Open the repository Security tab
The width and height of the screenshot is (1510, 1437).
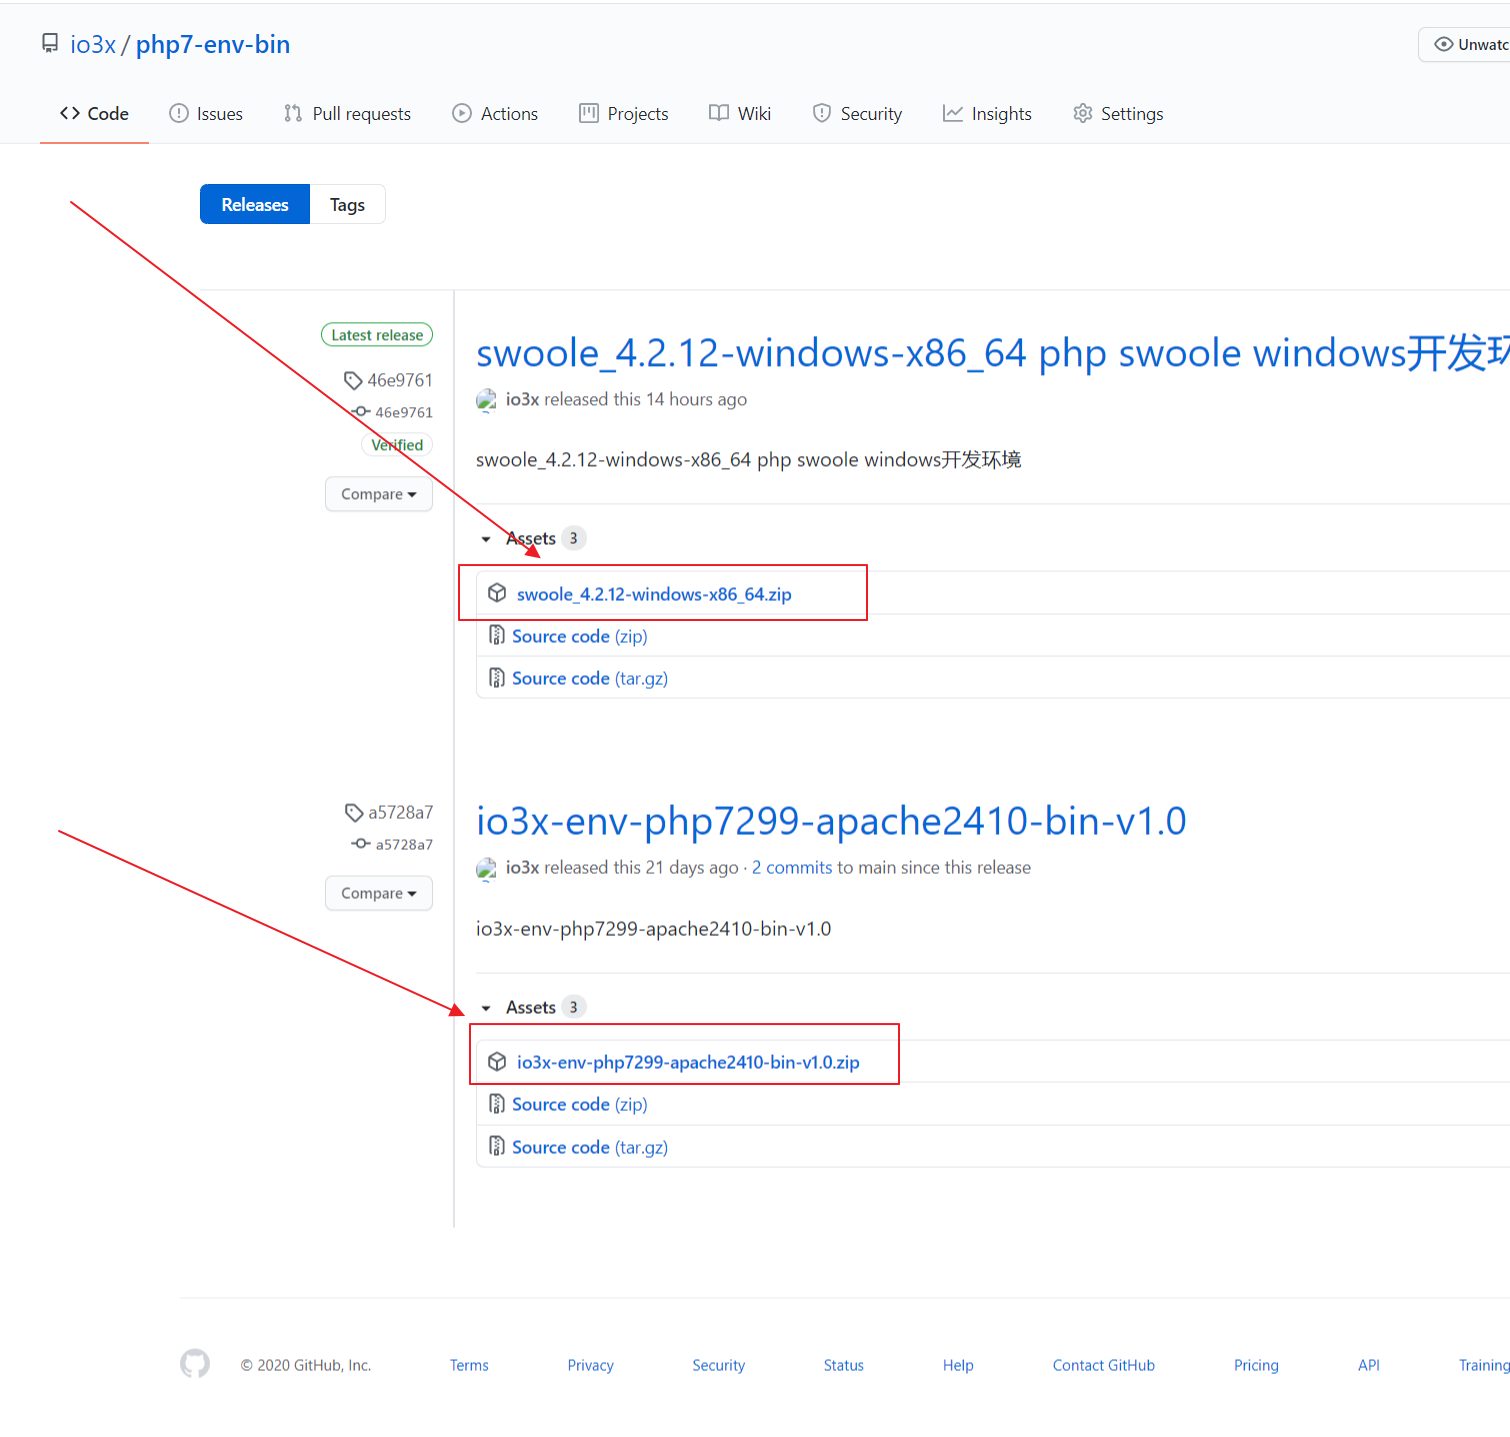(x=857, y=114)
